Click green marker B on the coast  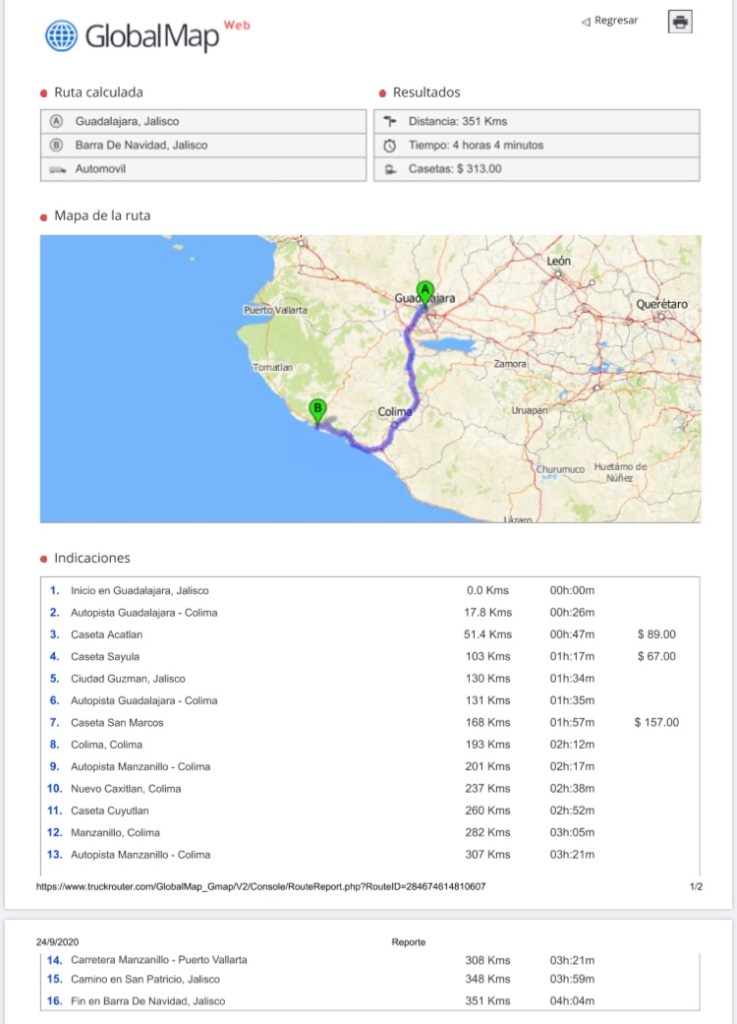coord(317,410)
